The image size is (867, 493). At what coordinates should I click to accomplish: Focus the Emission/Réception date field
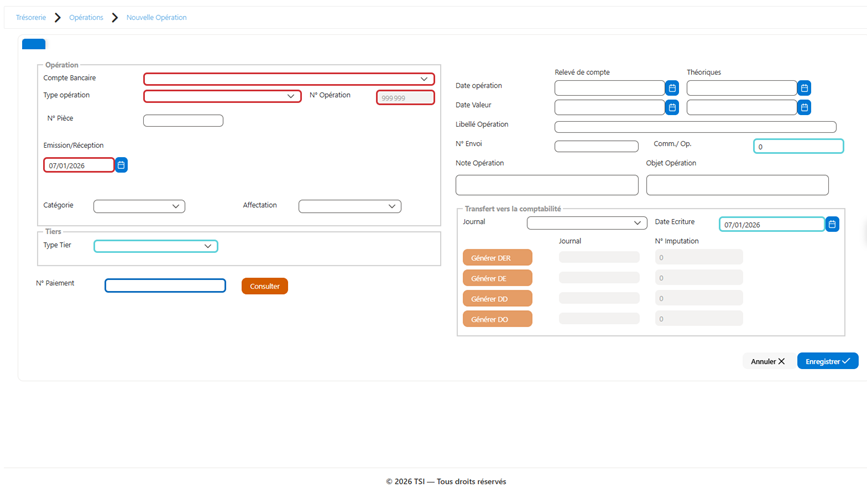[x=79, y=165]
